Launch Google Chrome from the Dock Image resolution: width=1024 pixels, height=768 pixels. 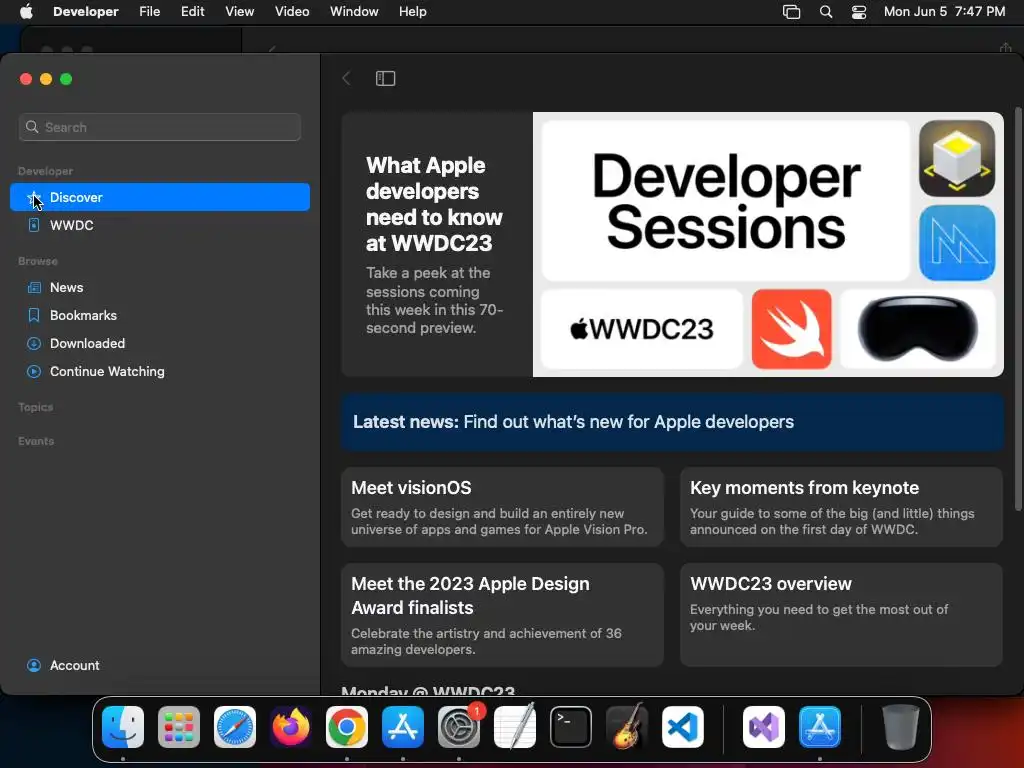pos(347,727)
